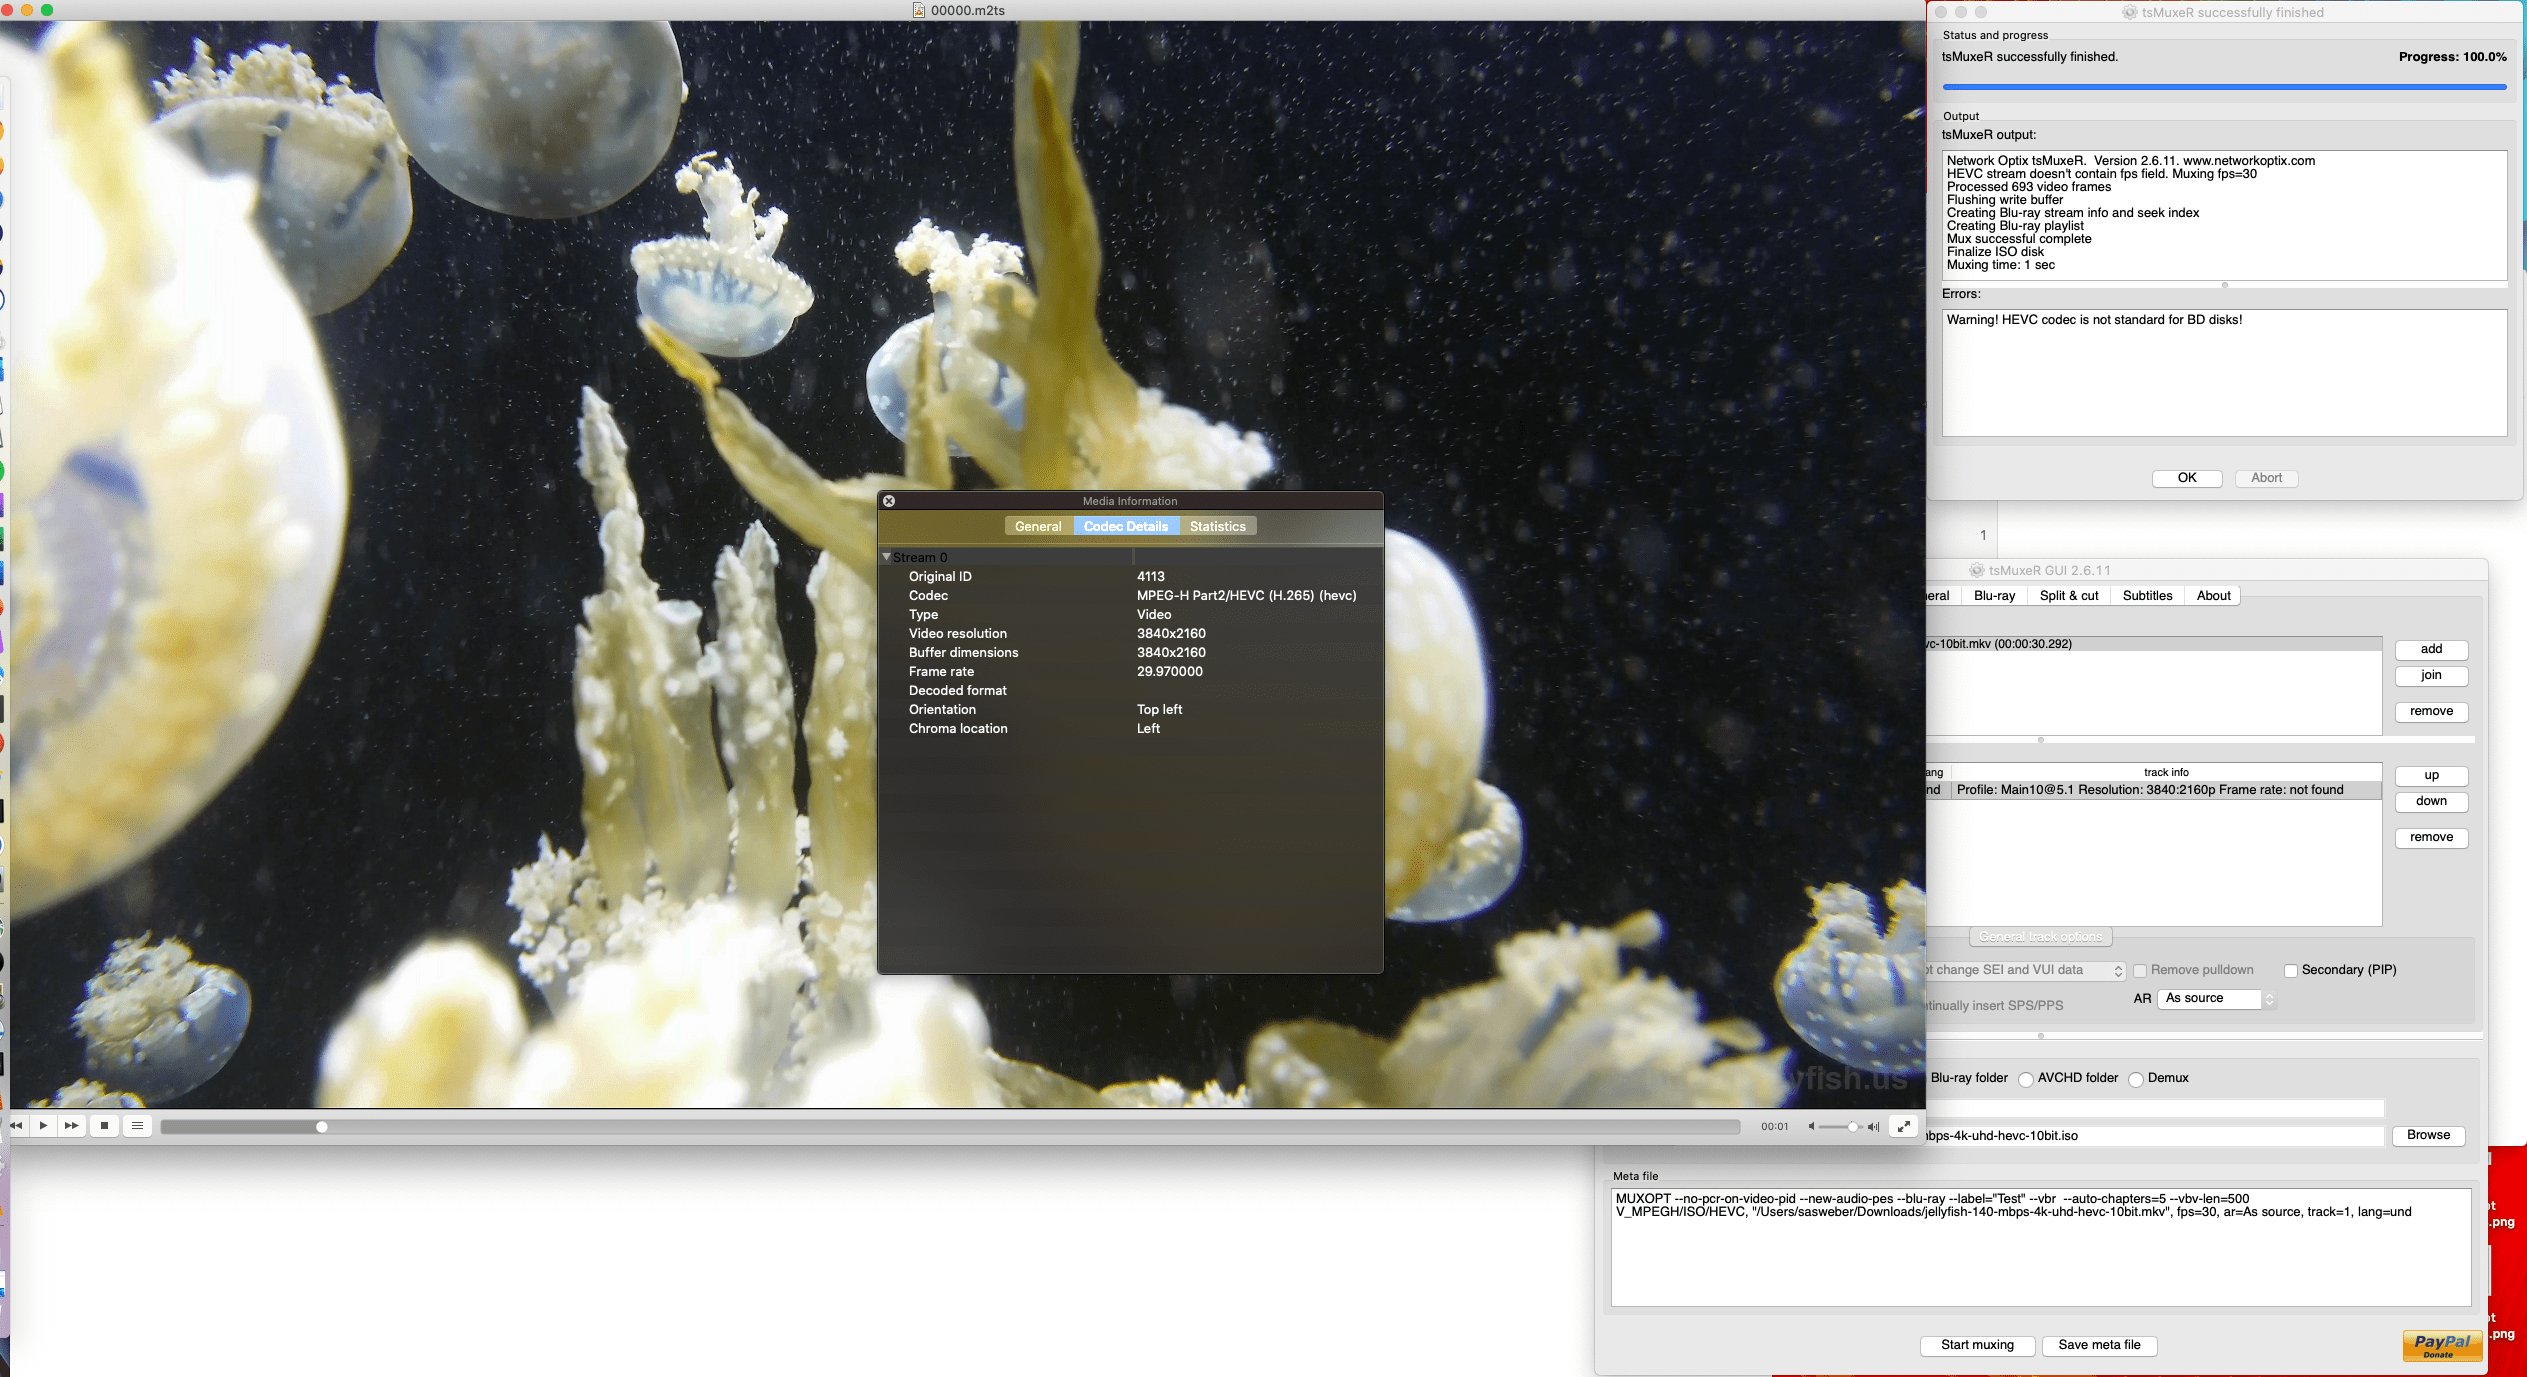Click the General track options tab button

pos(2040,937)
